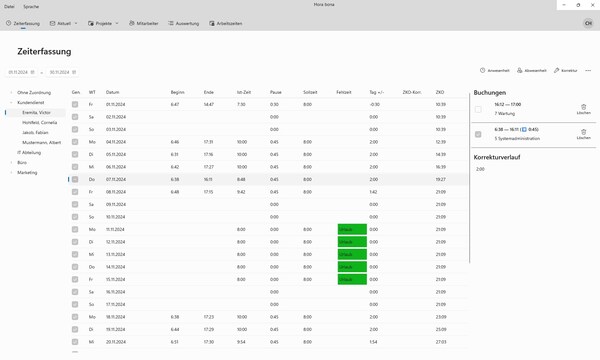Maximize the Hora bona window

pos(578,5)
